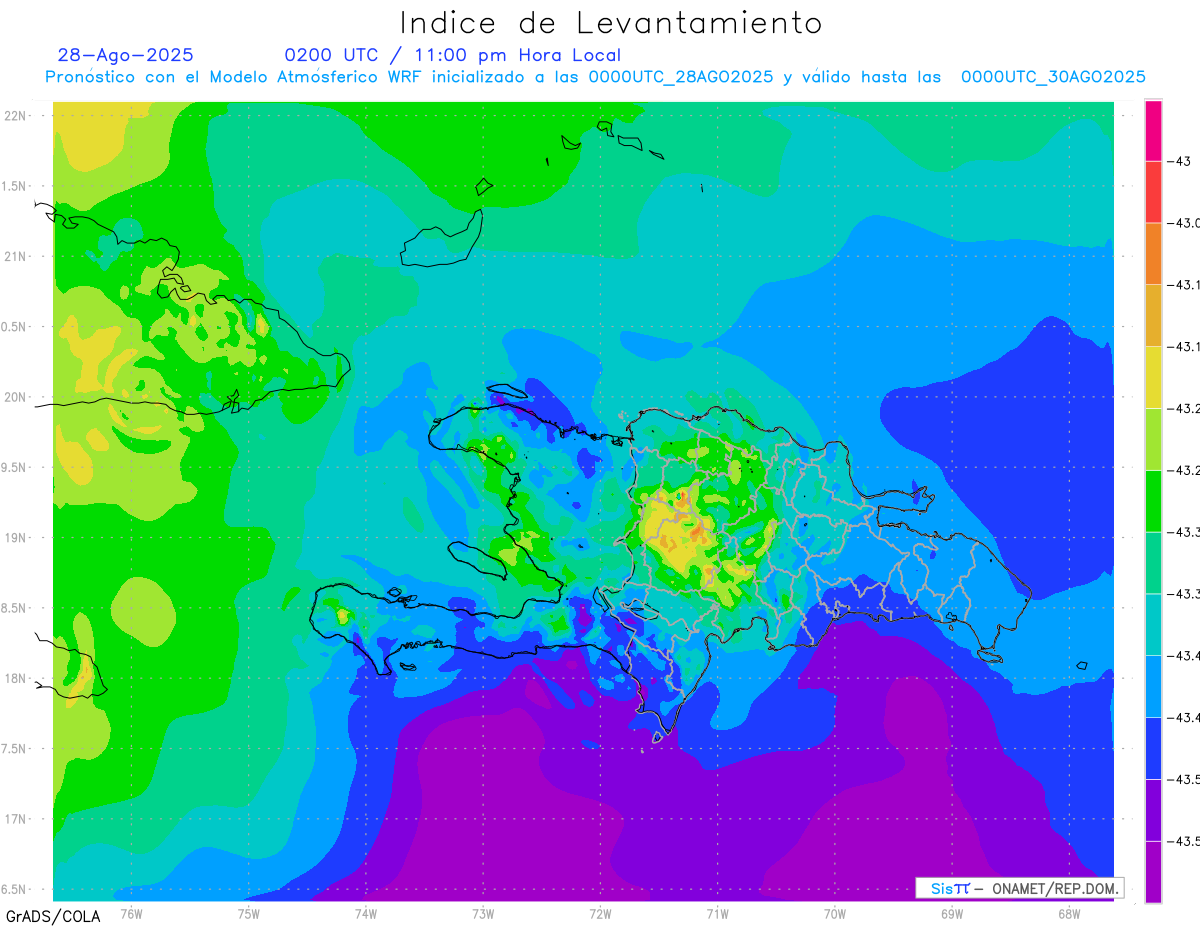Pick the bright yellow legend swatch

pos(1153,378)
